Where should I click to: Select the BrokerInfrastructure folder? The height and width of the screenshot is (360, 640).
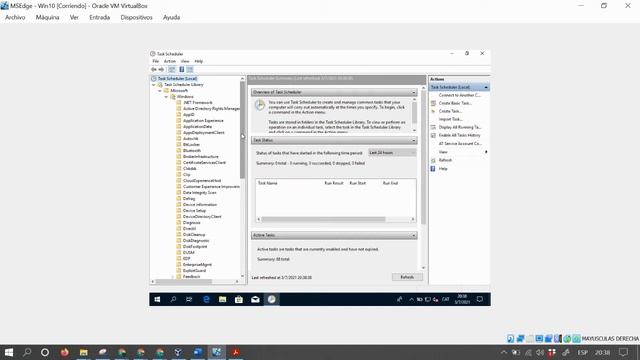pos(200,156)
